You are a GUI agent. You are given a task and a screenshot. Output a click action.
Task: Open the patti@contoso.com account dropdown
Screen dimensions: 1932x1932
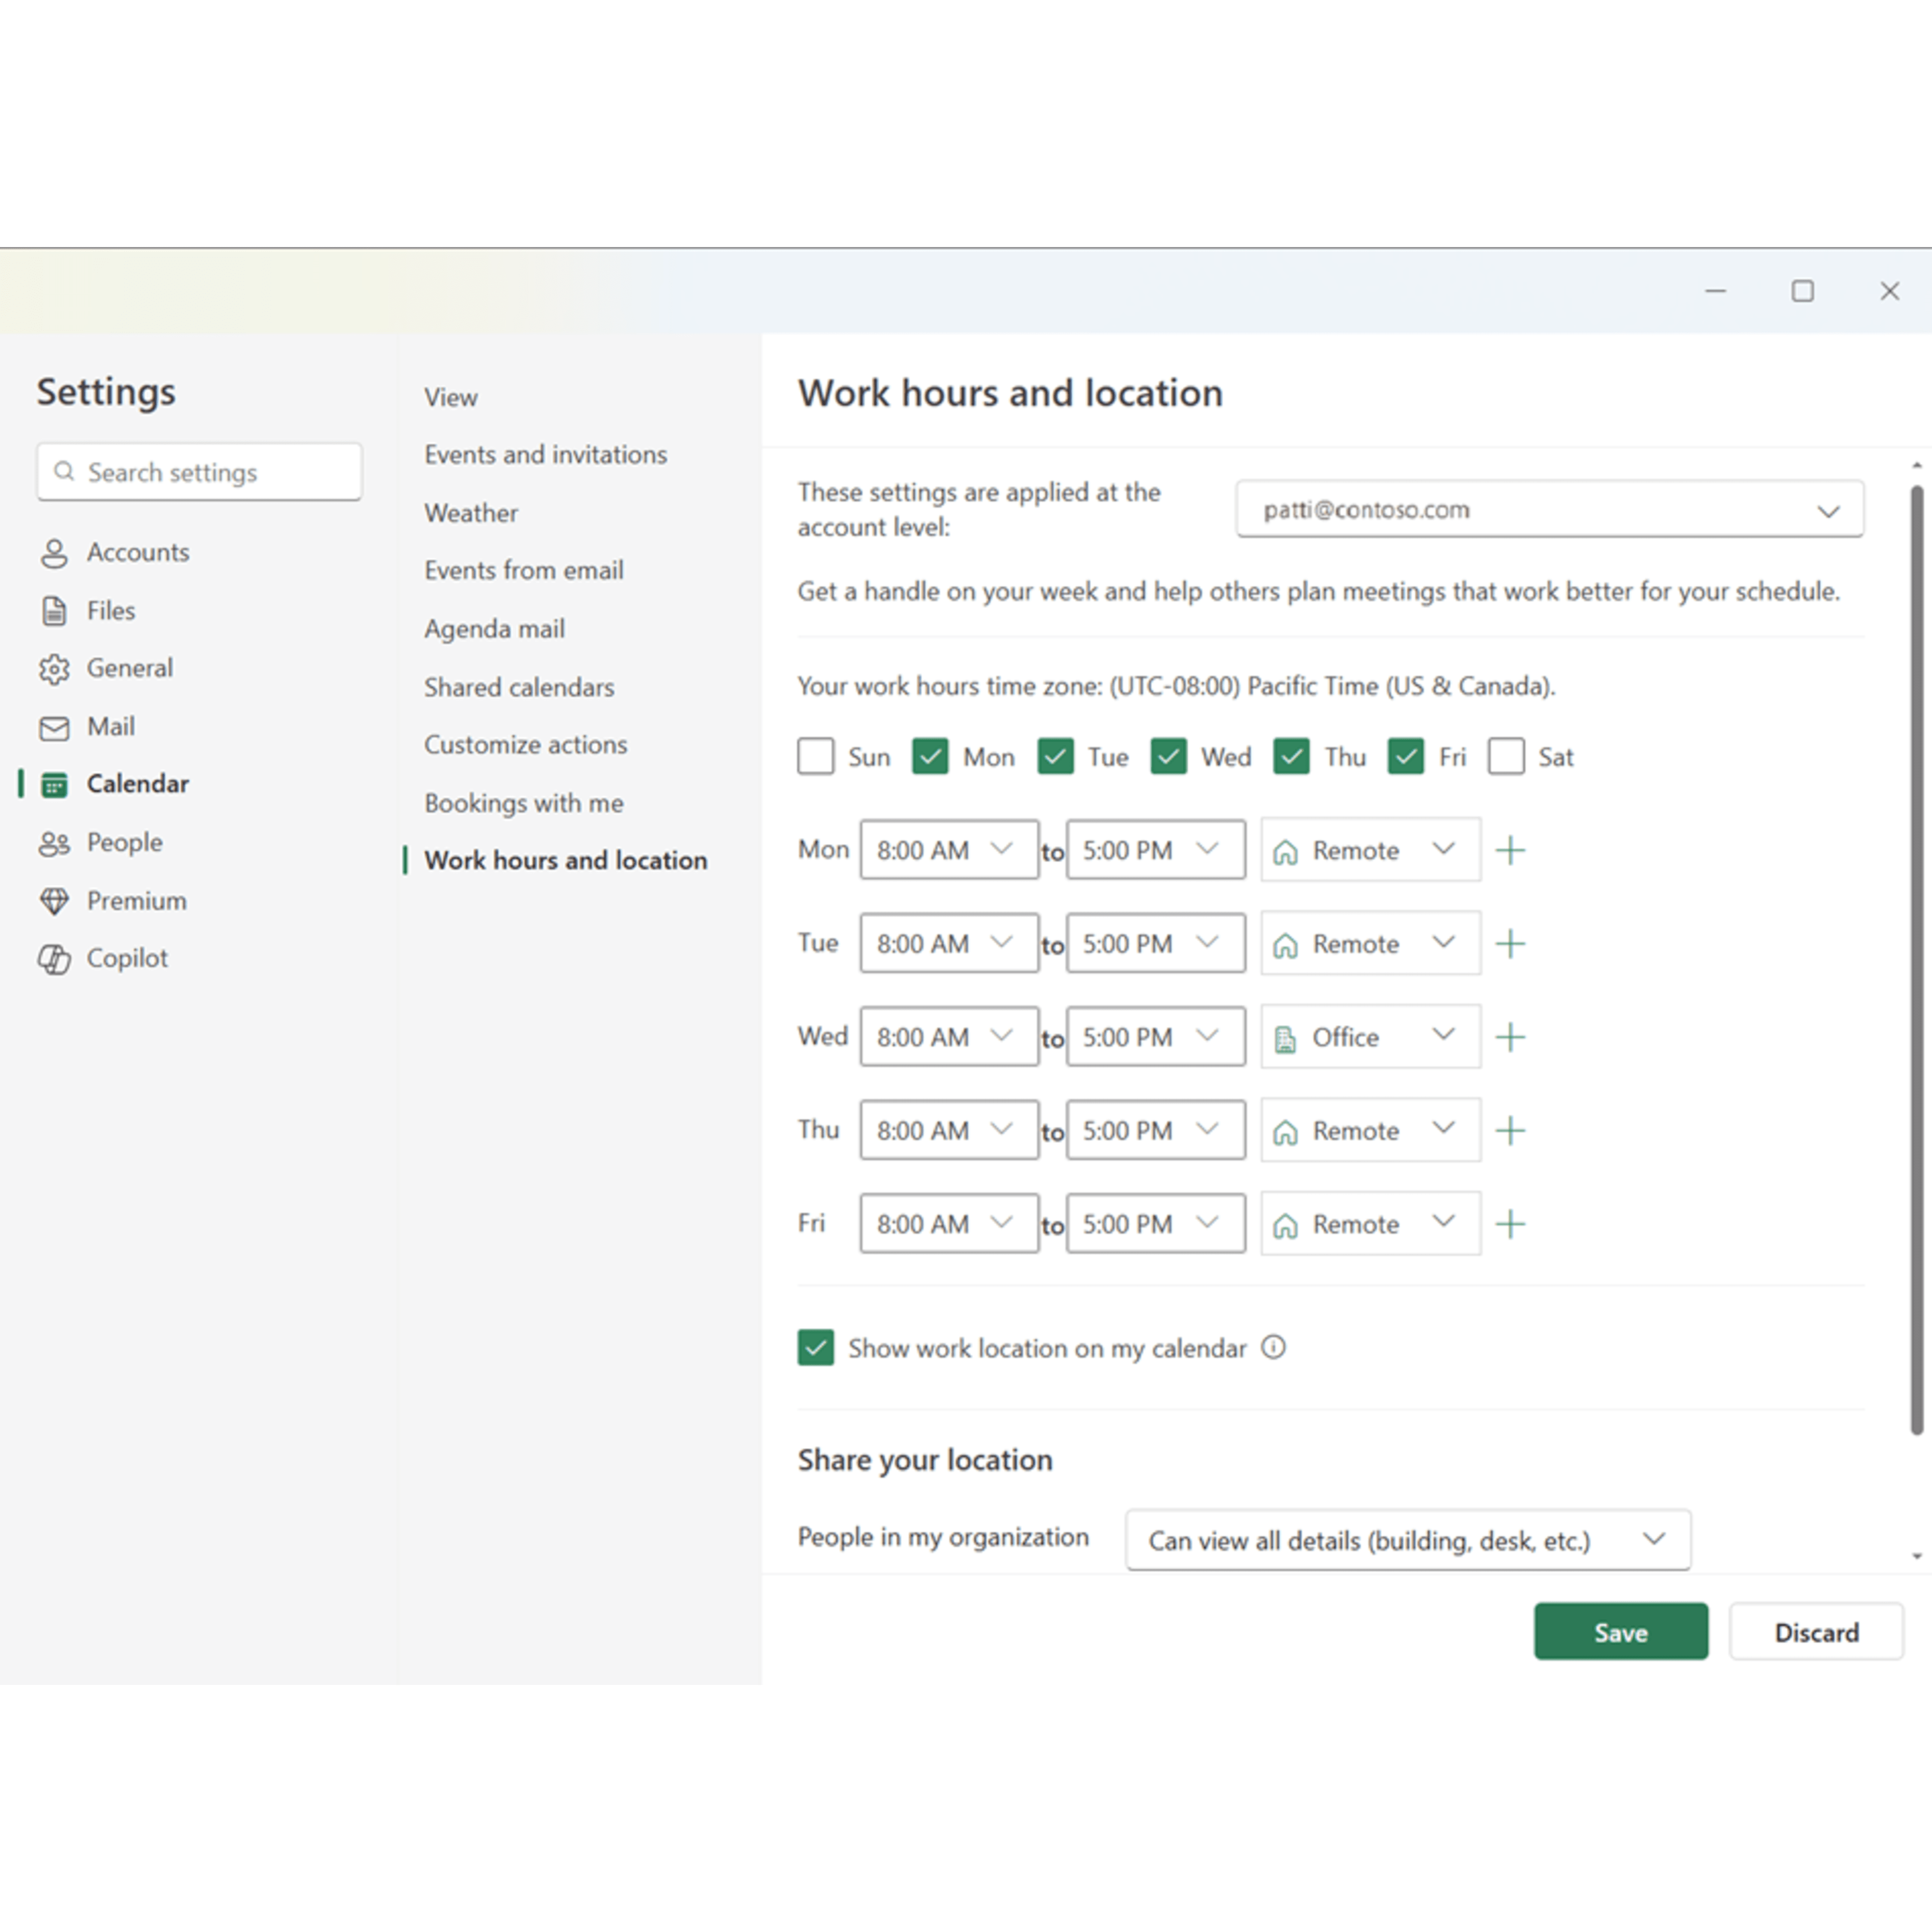tap(1549, 509)
